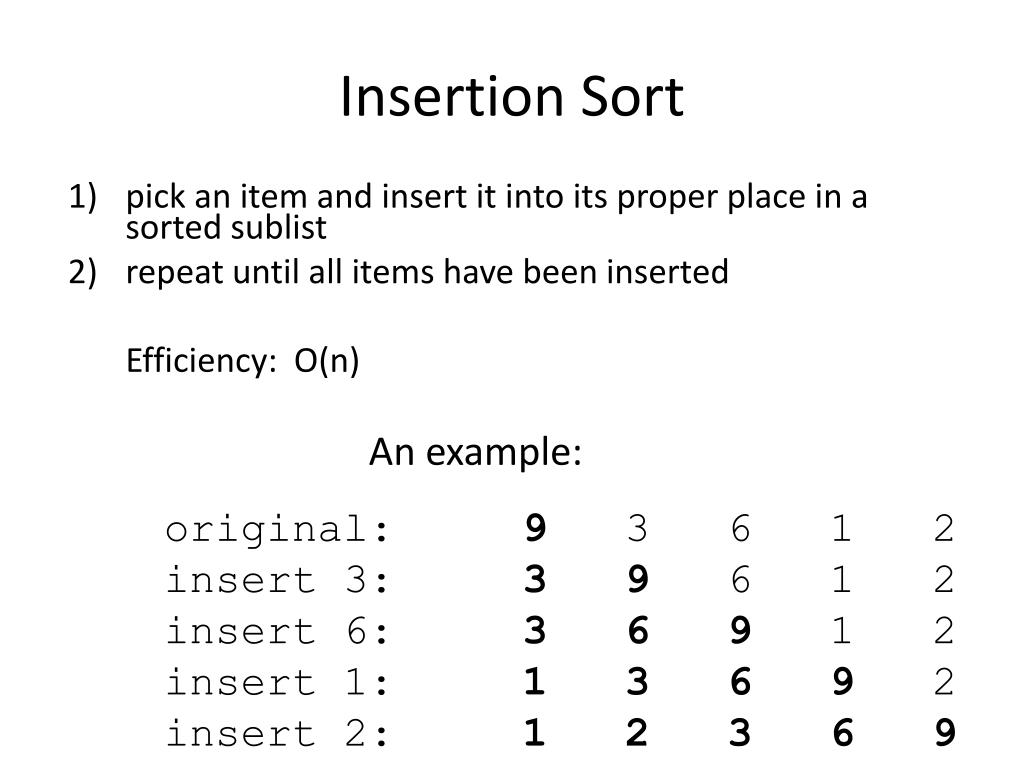Select the "Efficiency: O(n)" text line

pyautogui.click(x=242, y=360)
